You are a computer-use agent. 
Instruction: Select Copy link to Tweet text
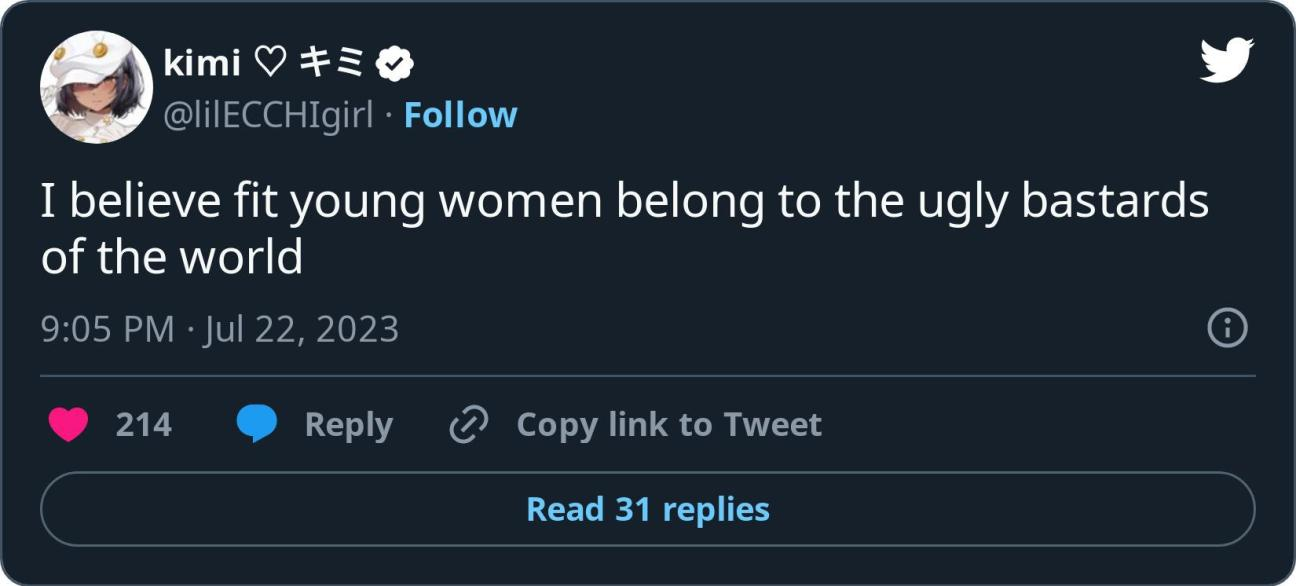(x=669, y=425)
